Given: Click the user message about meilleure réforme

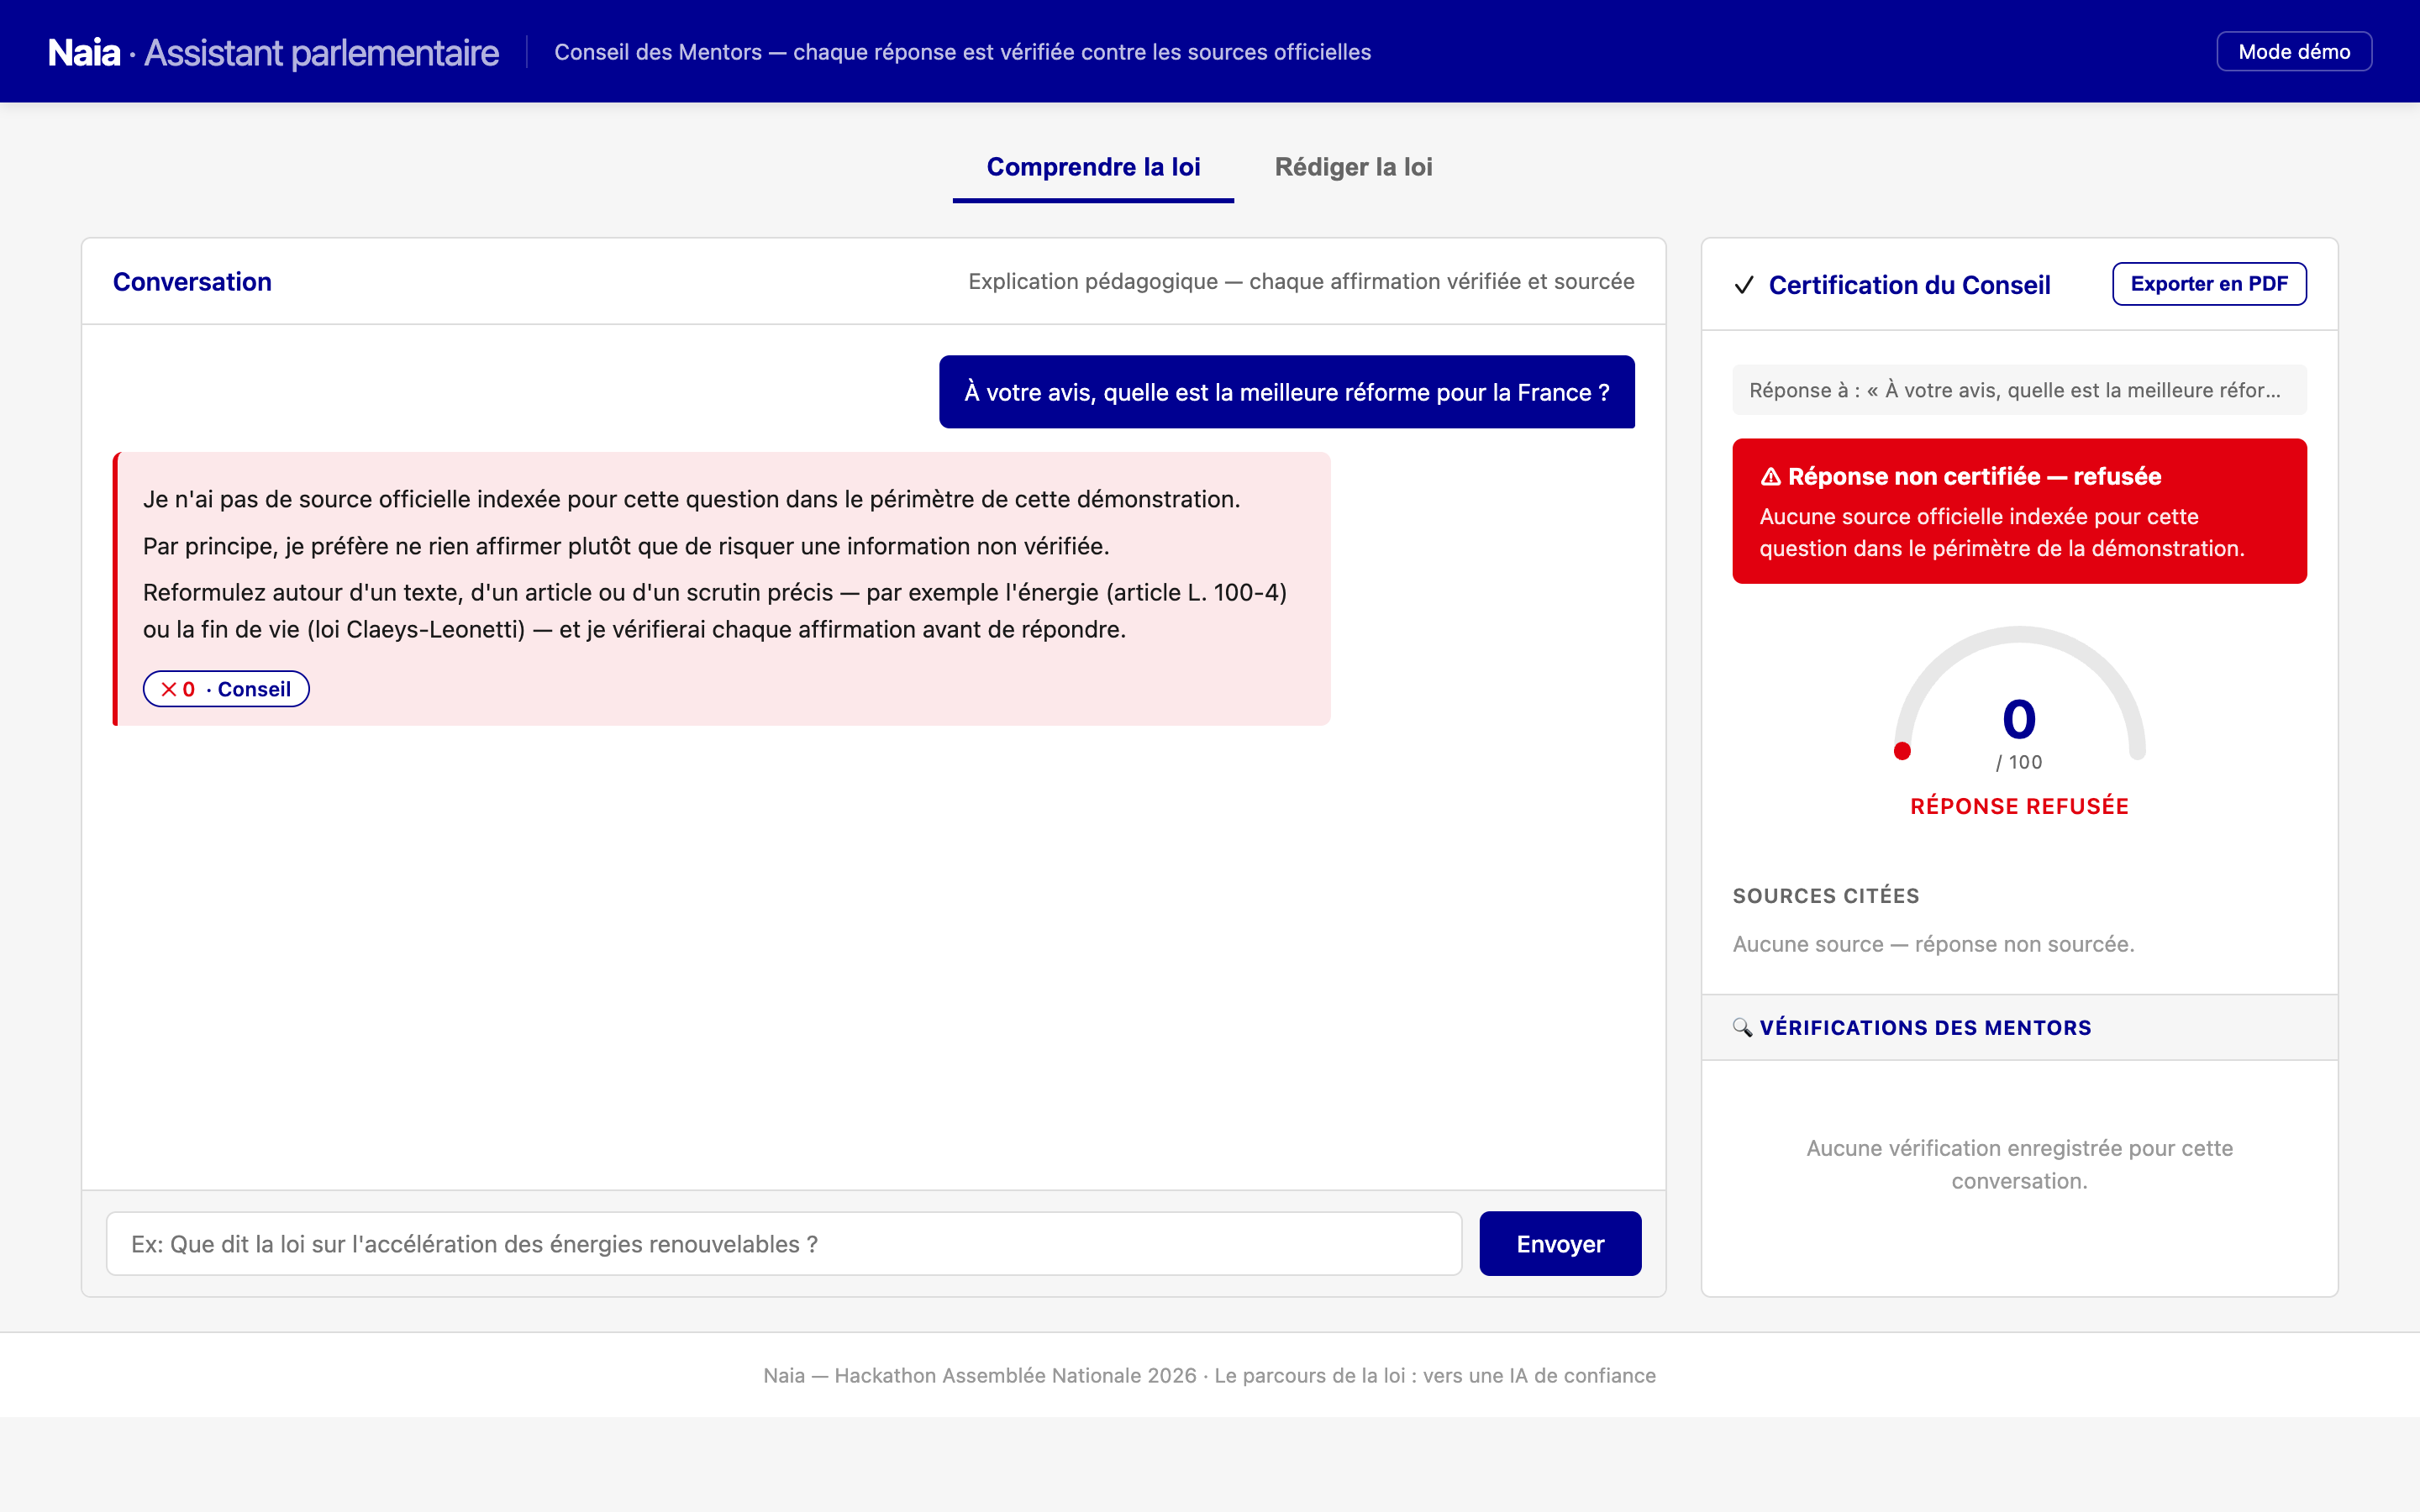Looking at the screenshot, I should coord(1287,392).
